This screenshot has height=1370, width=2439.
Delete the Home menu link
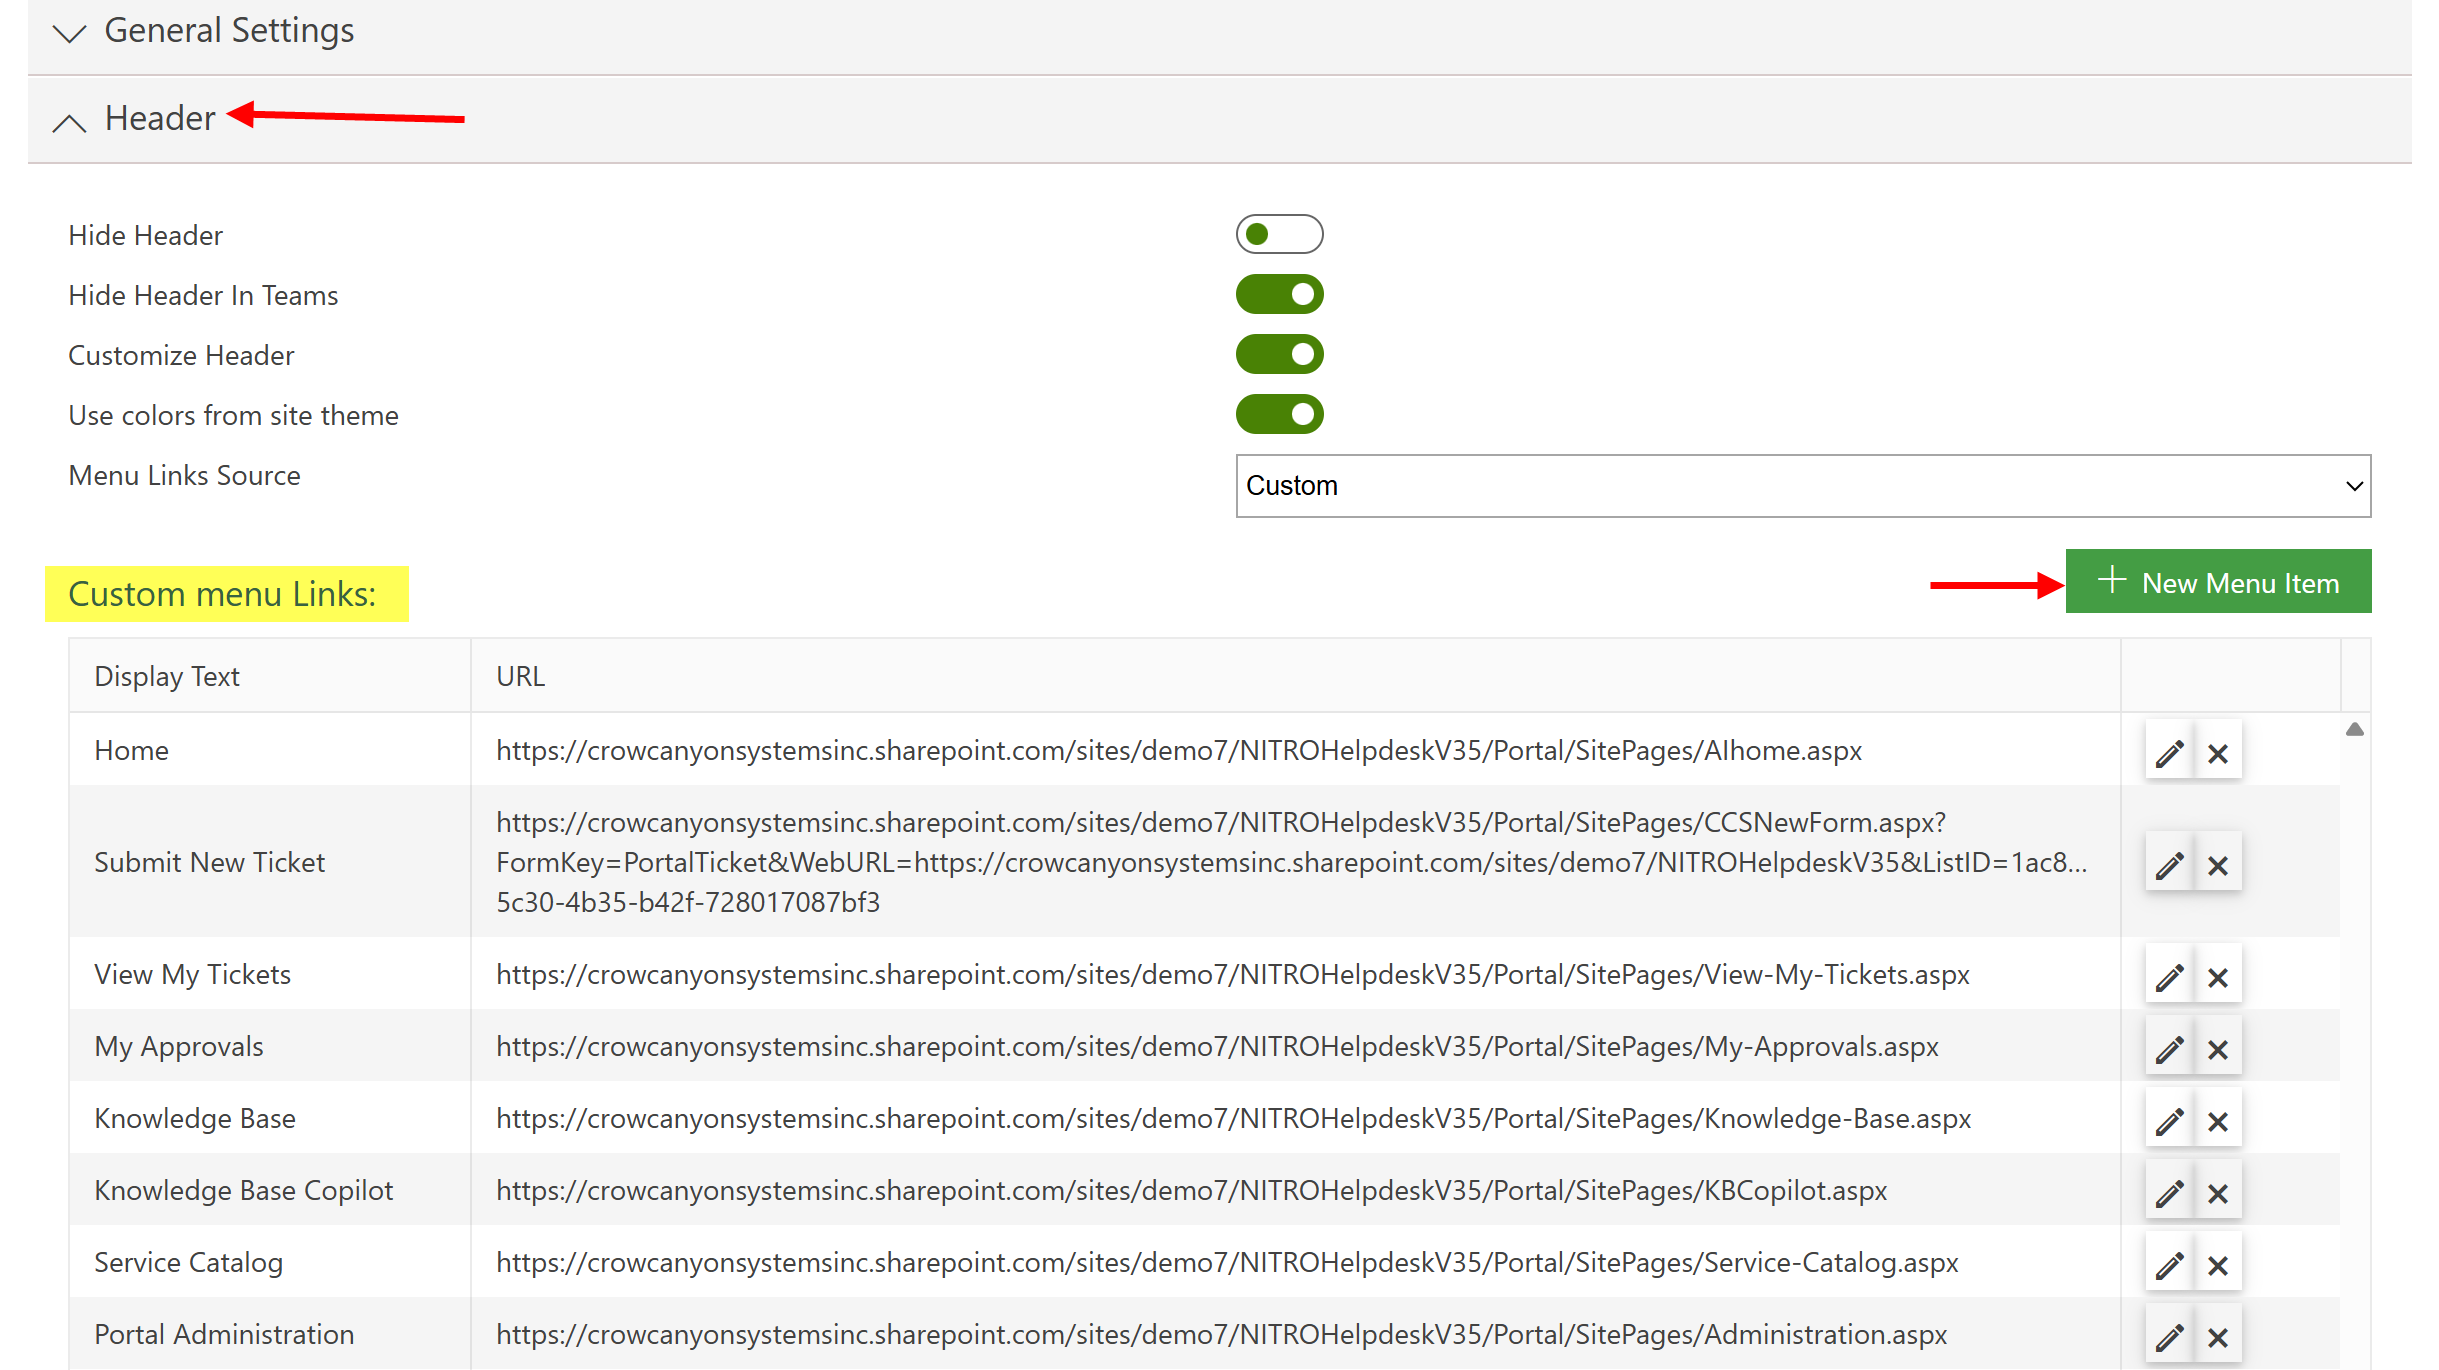(x=2217, y=753)
